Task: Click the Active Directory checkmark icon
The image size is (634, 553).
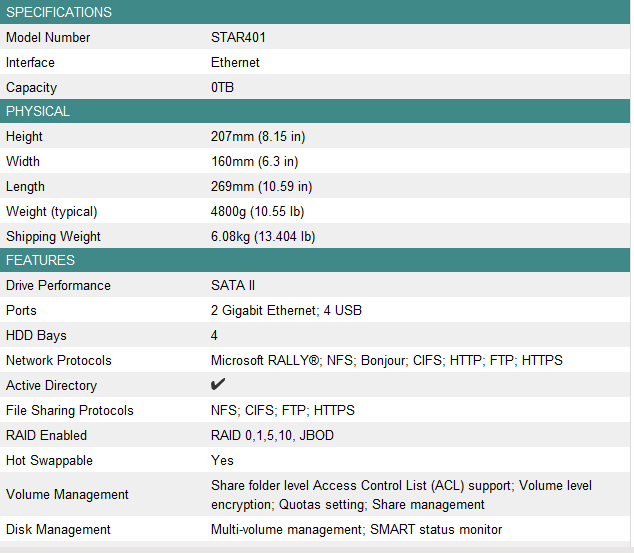Action: [218, 384]
